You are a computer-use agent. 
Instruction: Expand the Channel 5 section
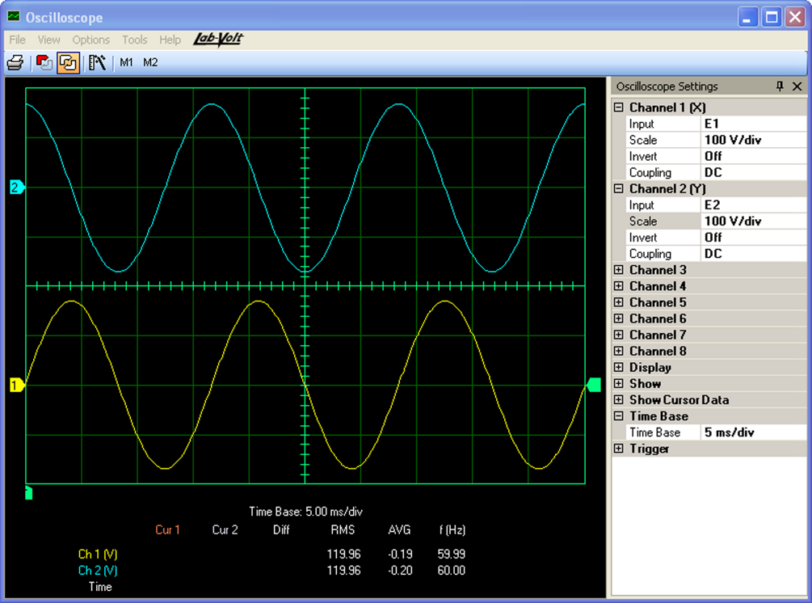[618, 302]
